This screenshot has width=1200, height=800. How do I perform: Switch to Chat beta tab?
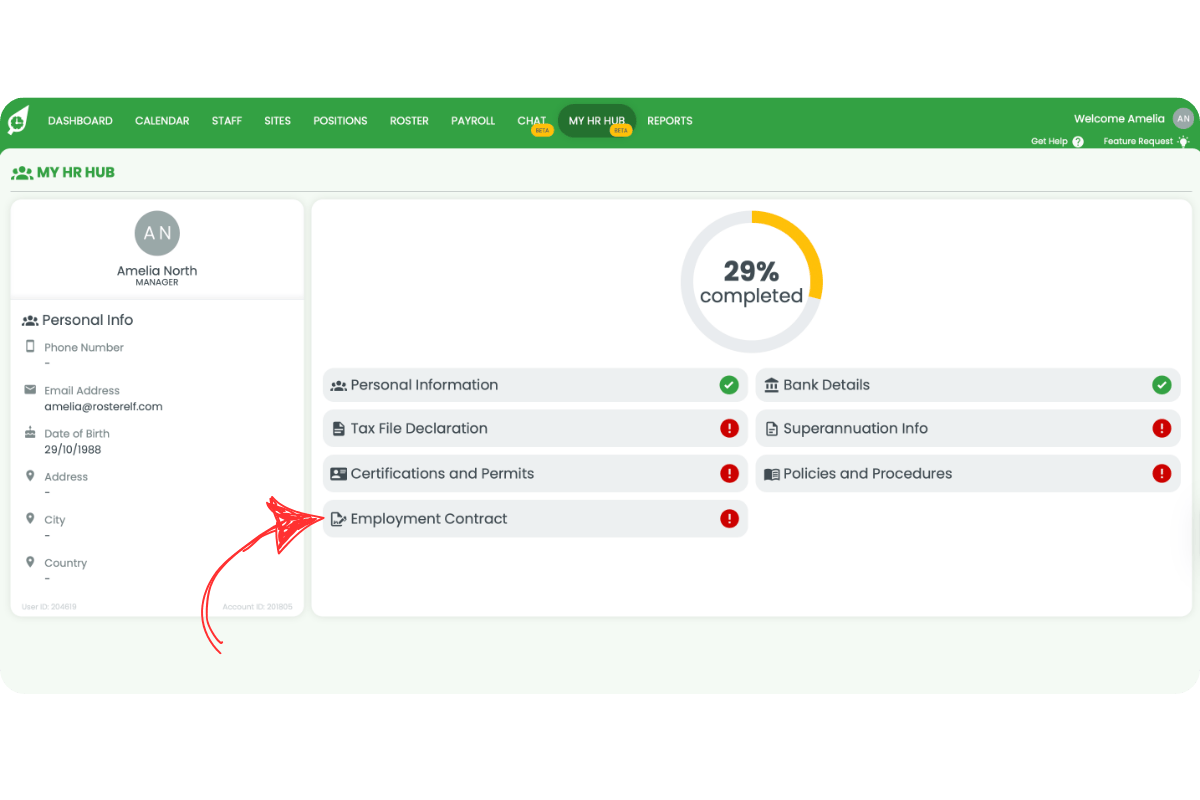pos(532,121)
